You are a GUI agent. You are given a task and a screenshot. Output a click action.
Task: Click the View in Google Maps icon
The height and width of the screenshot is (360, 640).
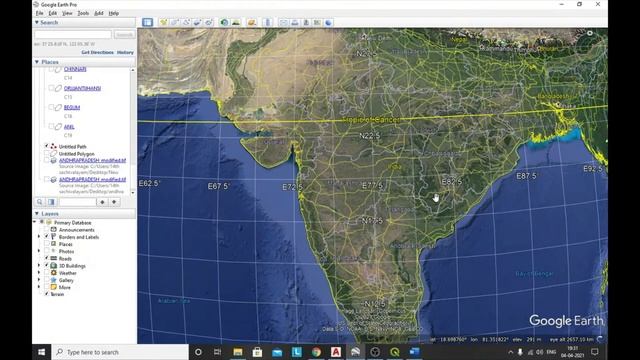[317, 22]
